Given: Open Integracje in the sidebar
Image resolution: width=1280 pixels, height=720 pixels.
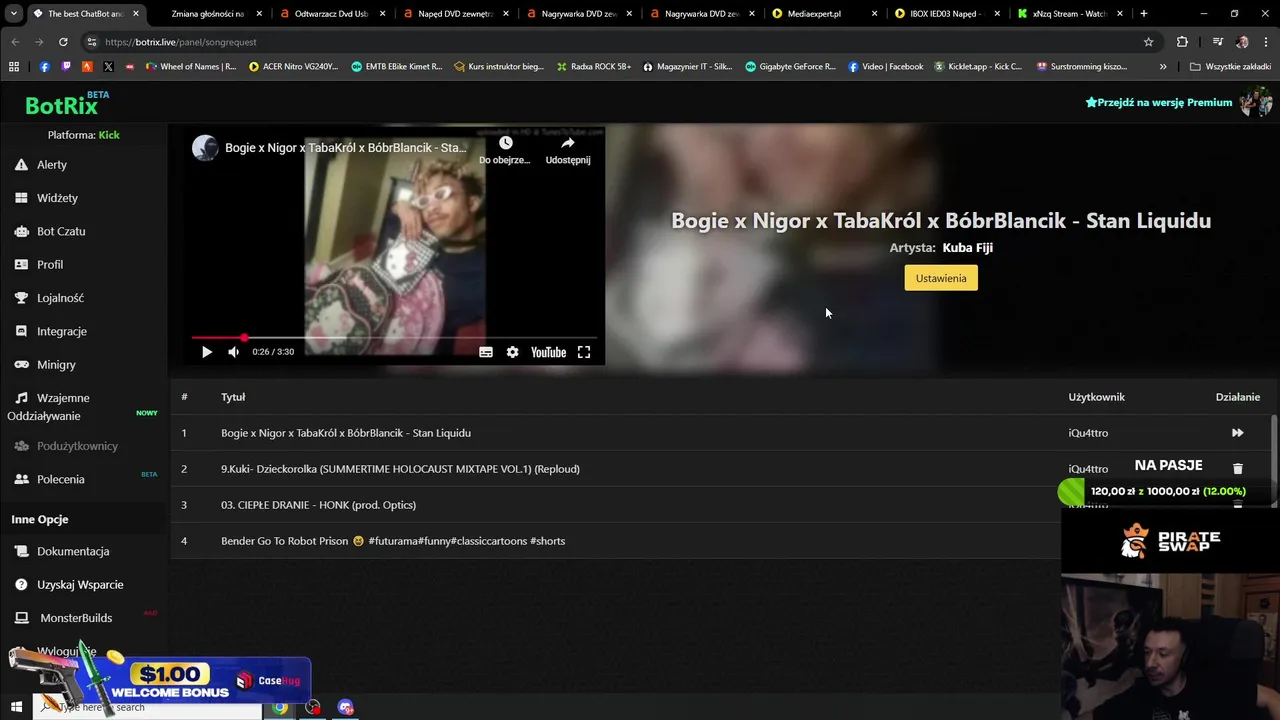Looking at the screenshot, I should point(62,331).
